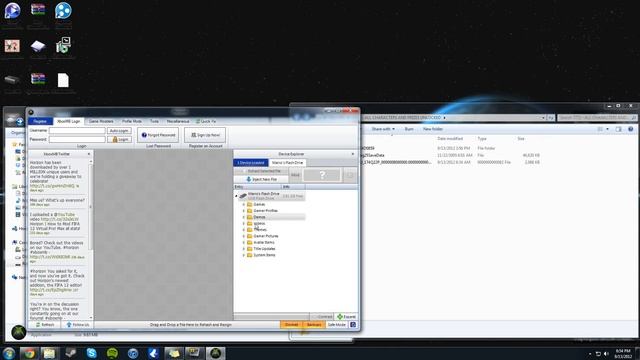Open Chrome from the taskbar
The height and width of the screenshot is (360, 640).
tap(29, 353)
